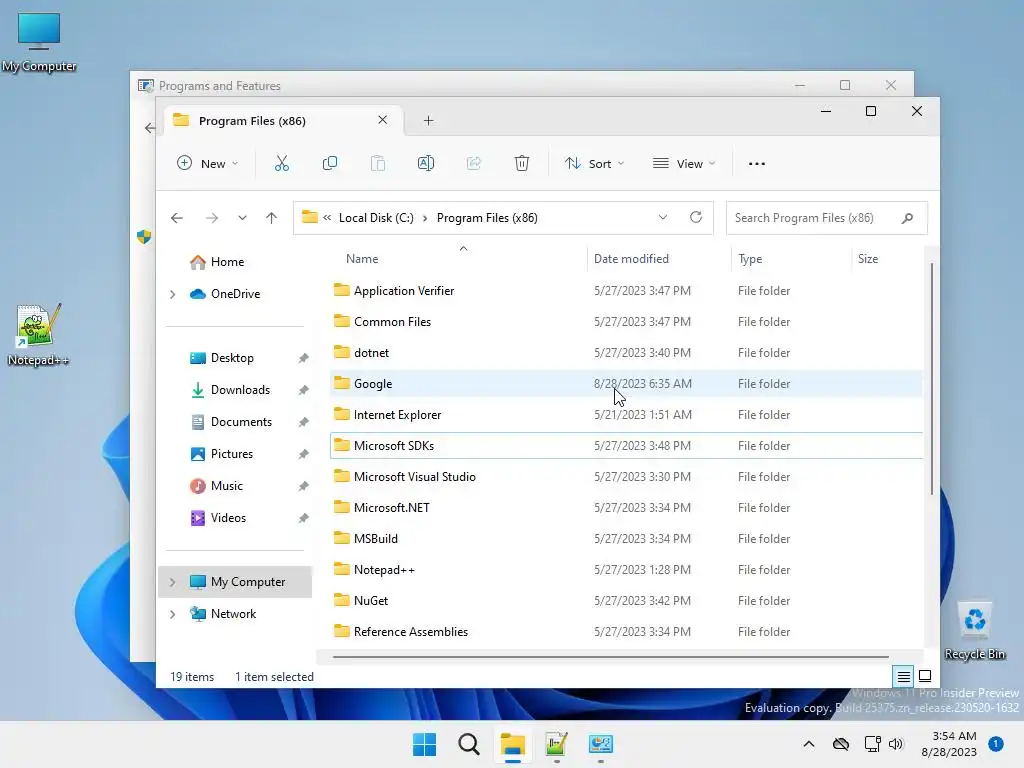Click Program Files (x86) breadcrumb segment
Screen dimensions: 1024x768
[487, 218]
